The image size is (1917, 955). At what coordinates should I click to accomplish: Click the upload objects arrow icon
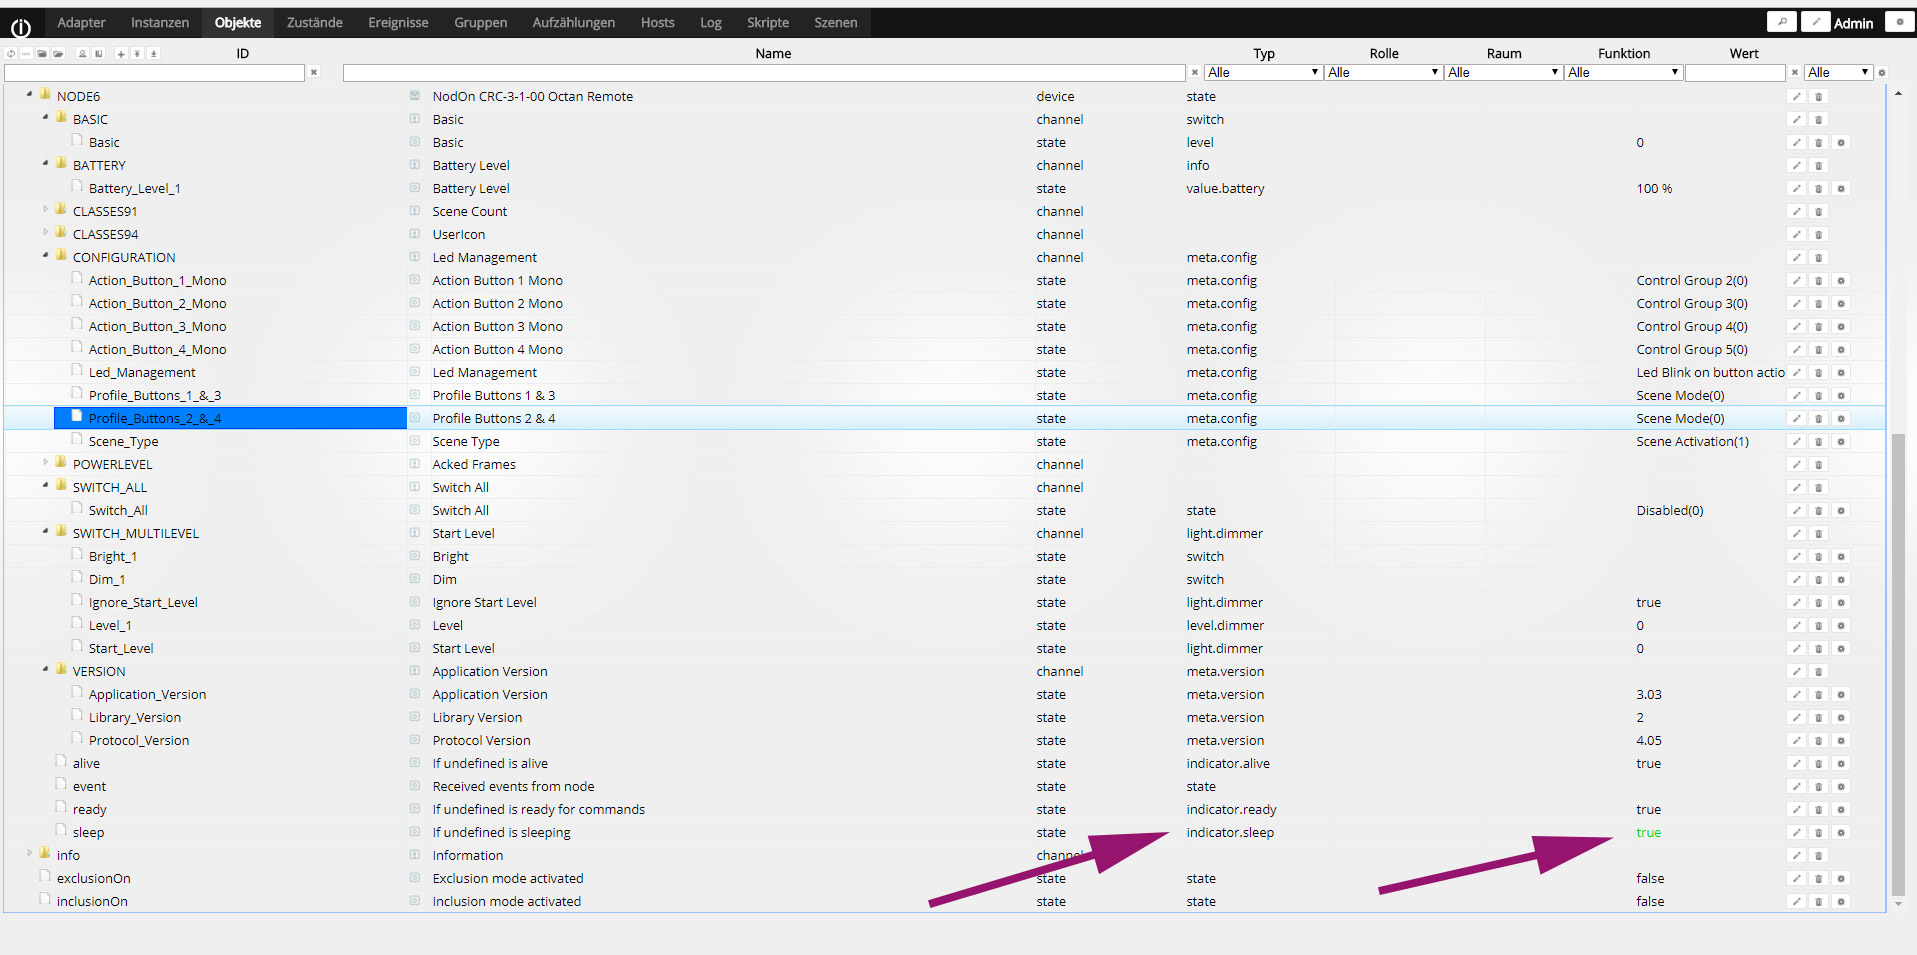coord(137,54)
